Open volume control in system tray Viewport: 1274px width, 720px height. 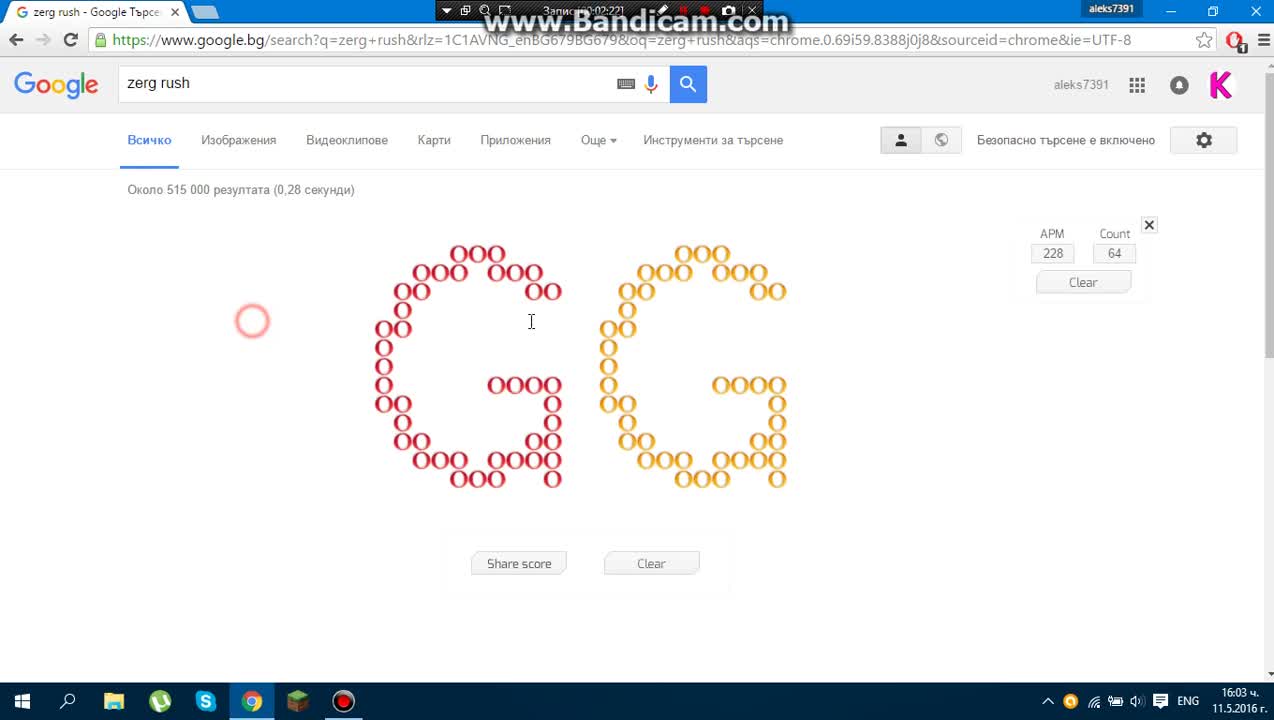pos(1137,701)
